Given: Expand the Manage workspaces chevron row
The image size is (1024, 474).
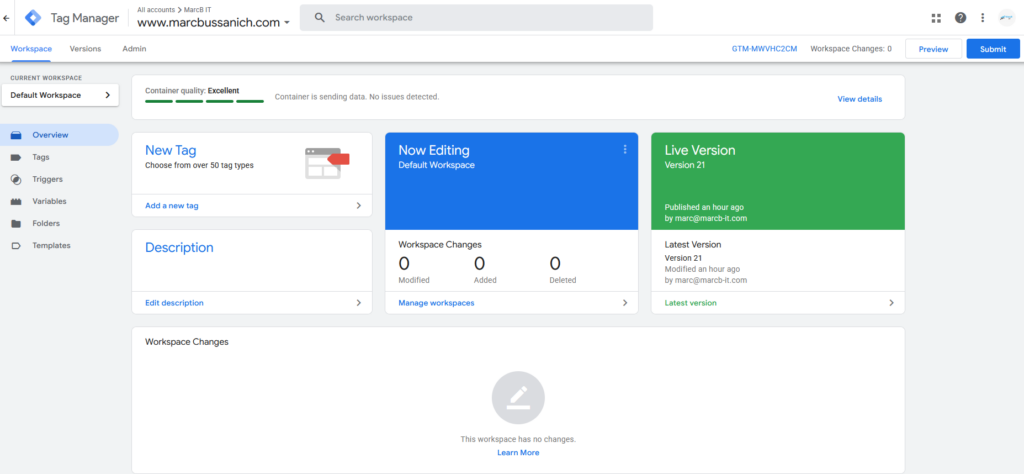Looking at the screenshot, I should pos(511,302).
